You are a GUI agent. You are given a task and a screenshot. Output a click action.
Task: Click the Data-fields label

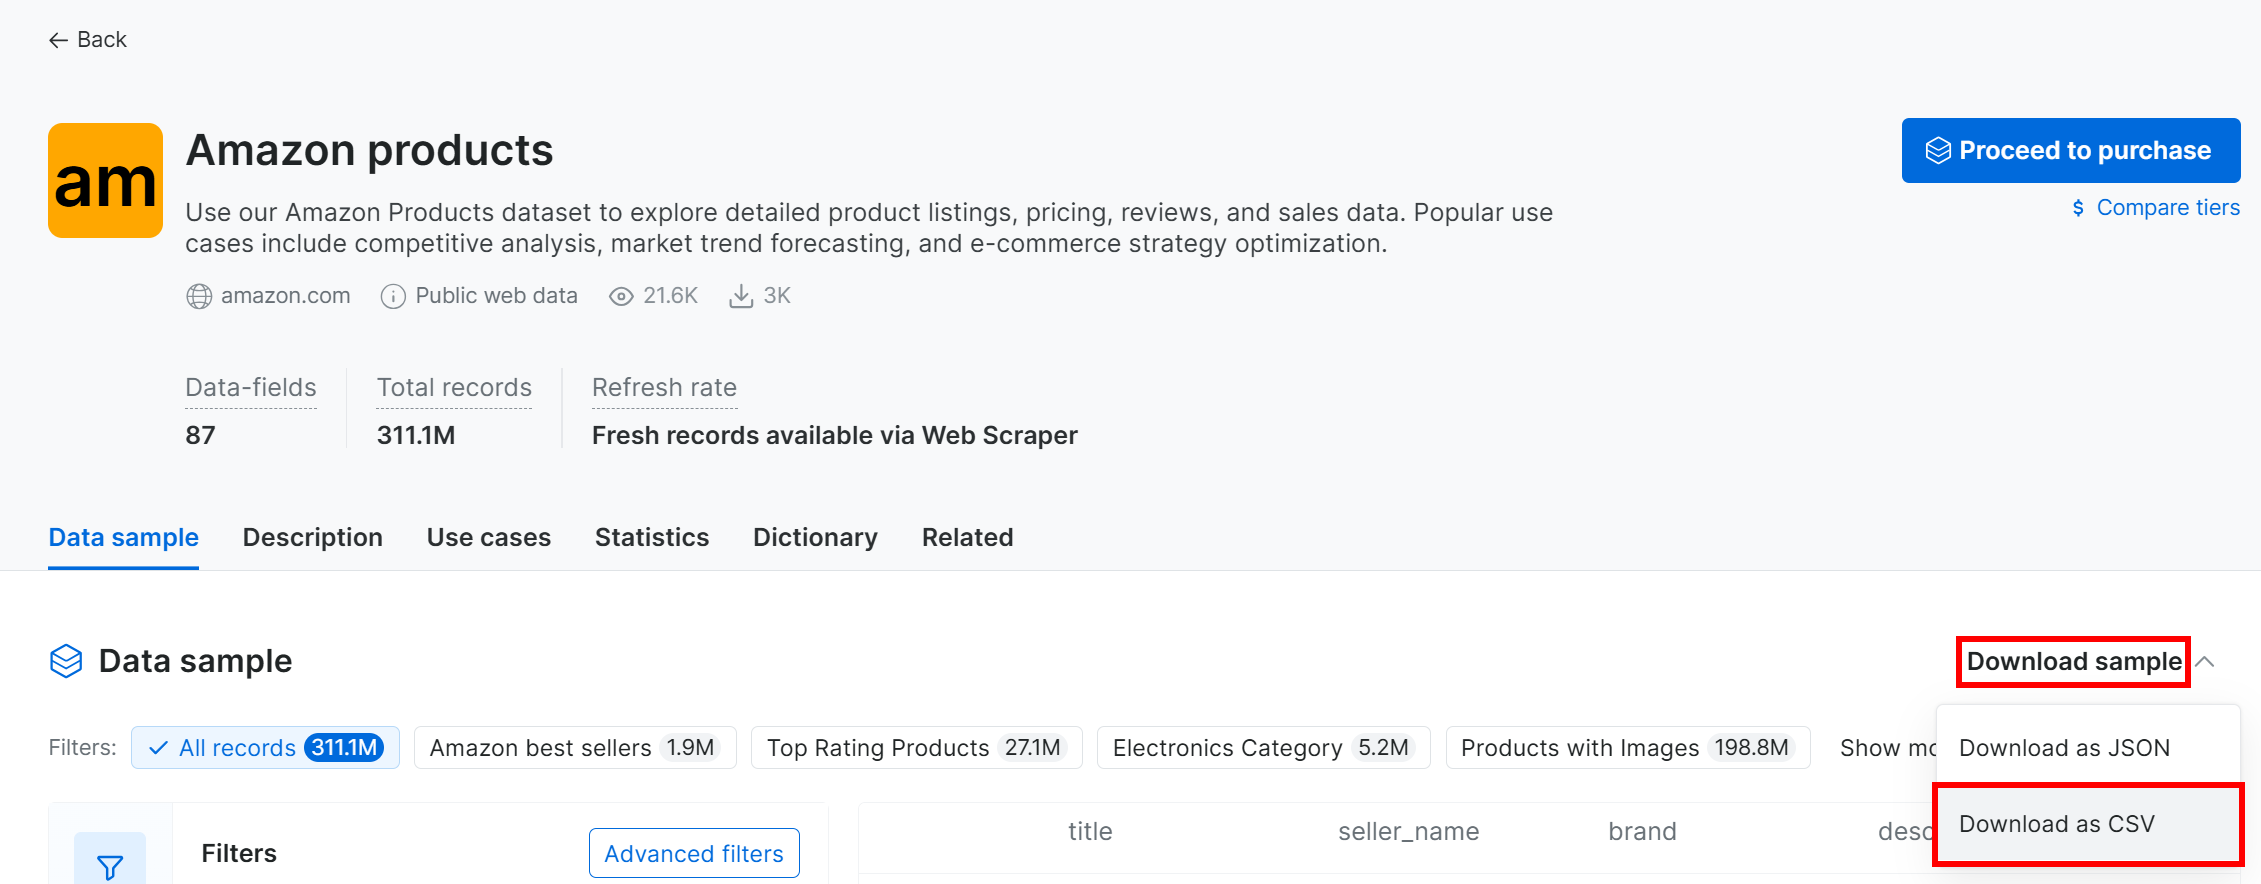[x=251, y=388]
